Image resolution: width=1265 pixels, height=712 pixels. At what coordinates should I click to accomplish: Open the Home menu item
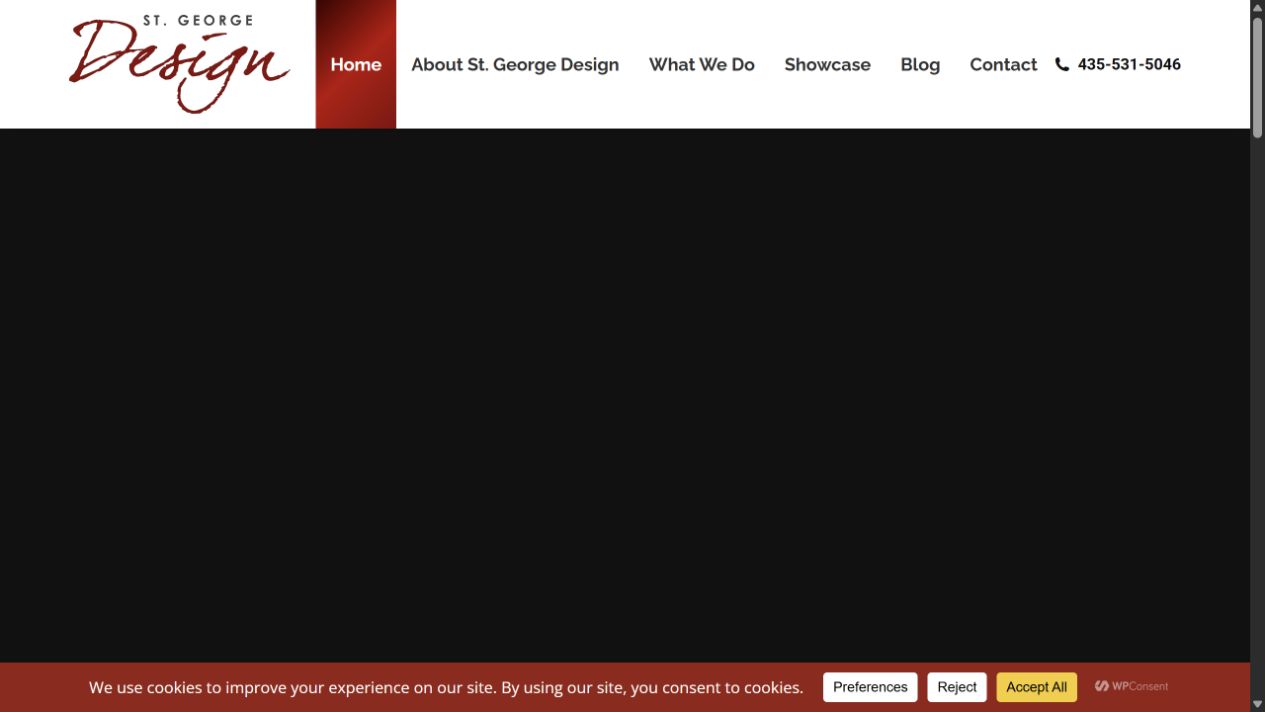[356, 64]
